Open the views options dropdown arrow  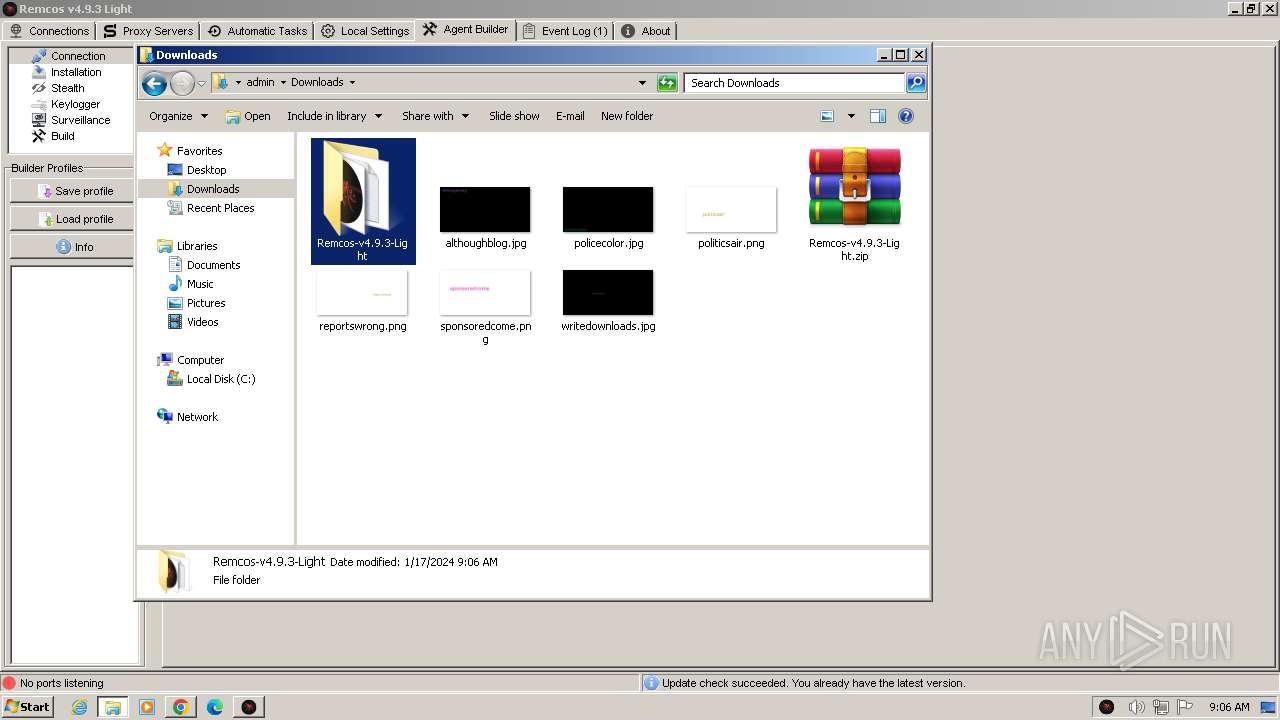click(x=851, y=116)
